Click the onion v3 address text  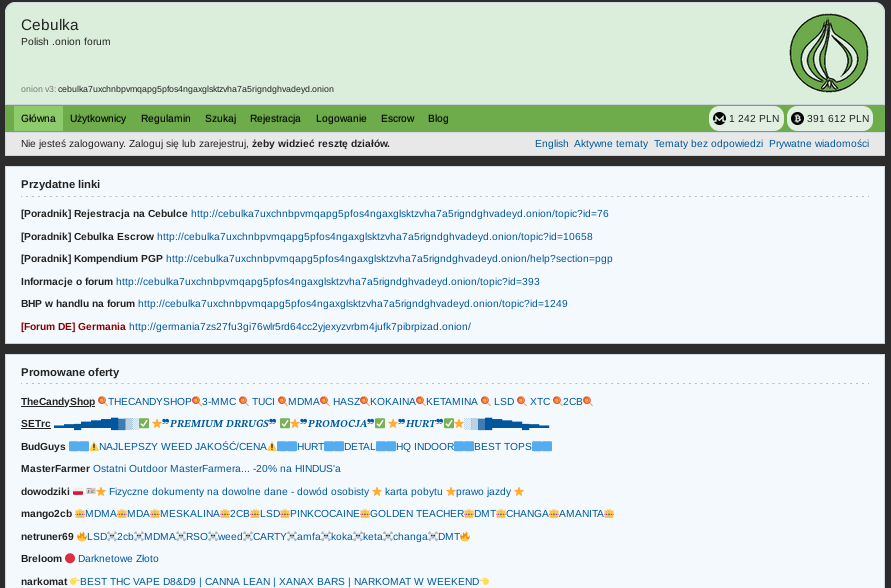[x=195, y=89]
